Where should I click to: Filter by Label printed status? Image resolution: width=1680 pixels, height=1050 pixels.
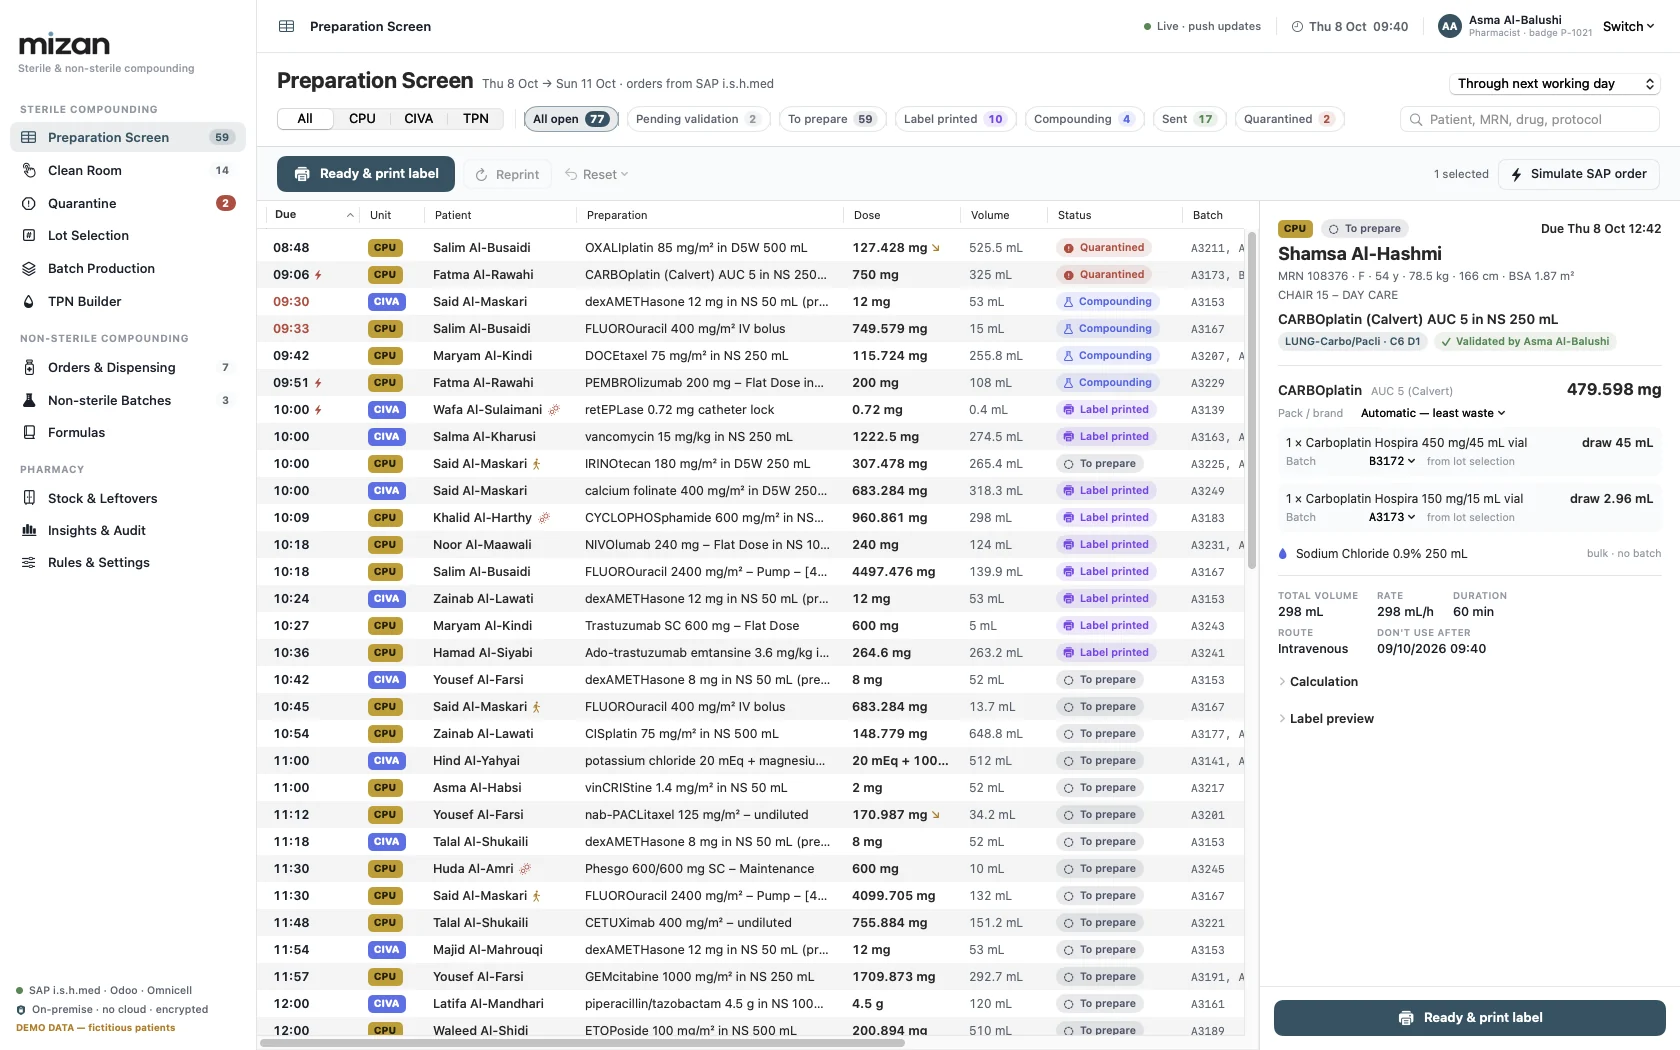pos(954,119)
